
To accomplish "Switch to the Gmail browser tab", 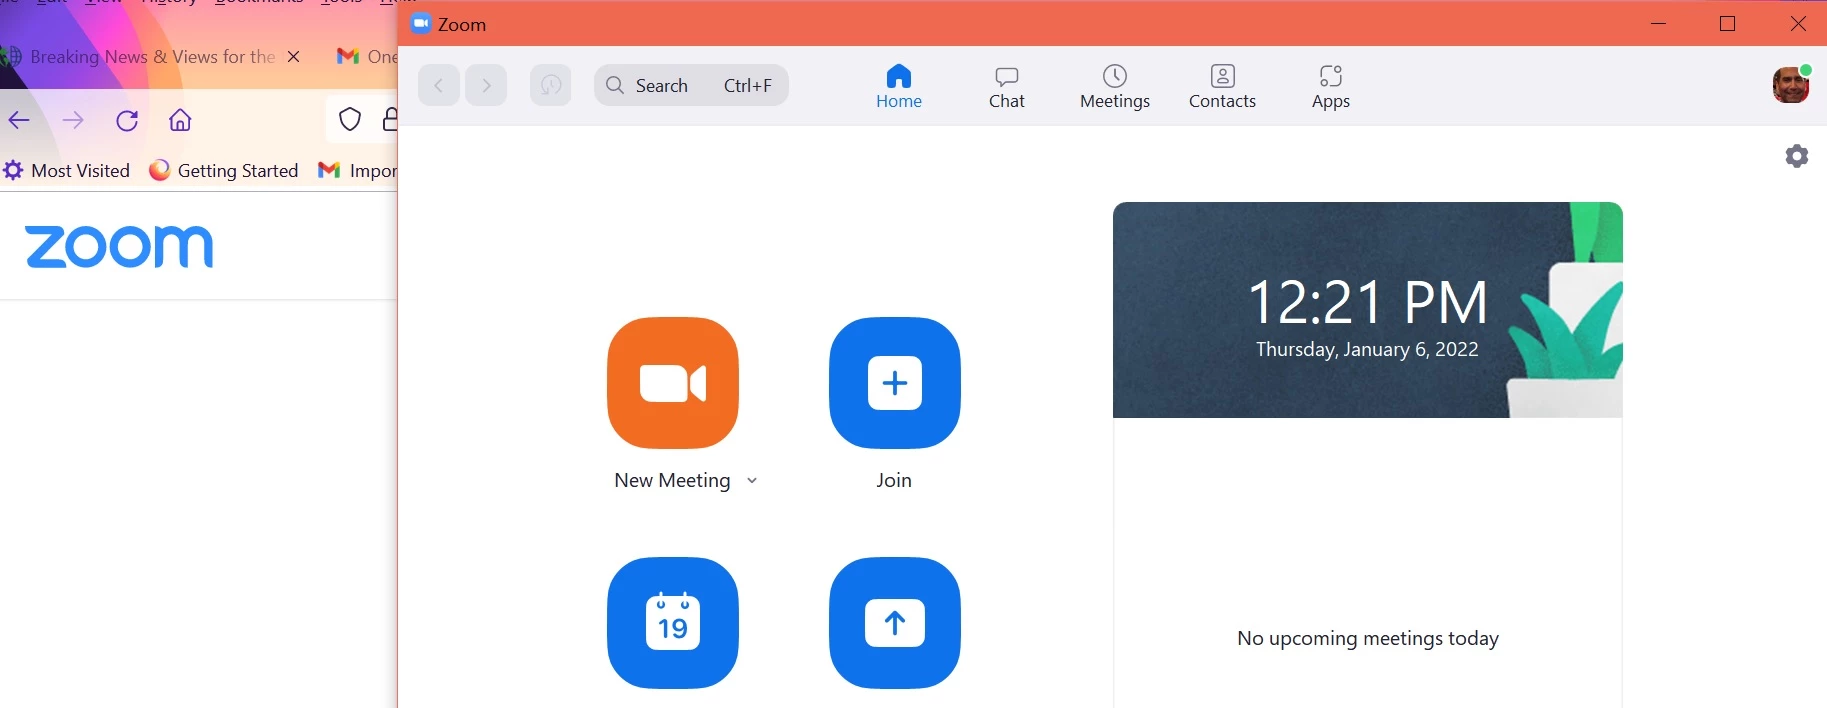I will (366, 57).
